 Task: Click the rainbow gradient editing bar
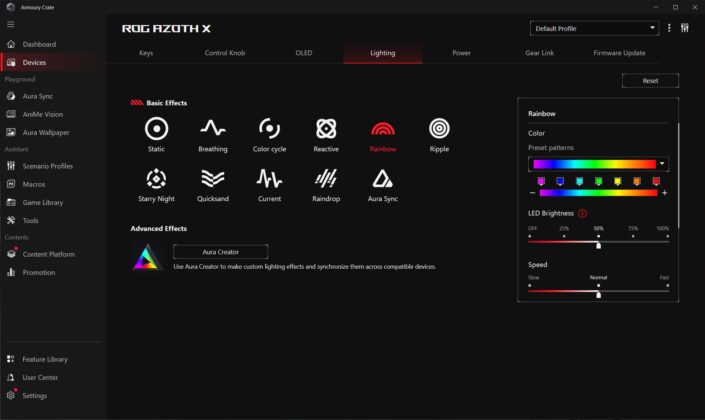598,193
